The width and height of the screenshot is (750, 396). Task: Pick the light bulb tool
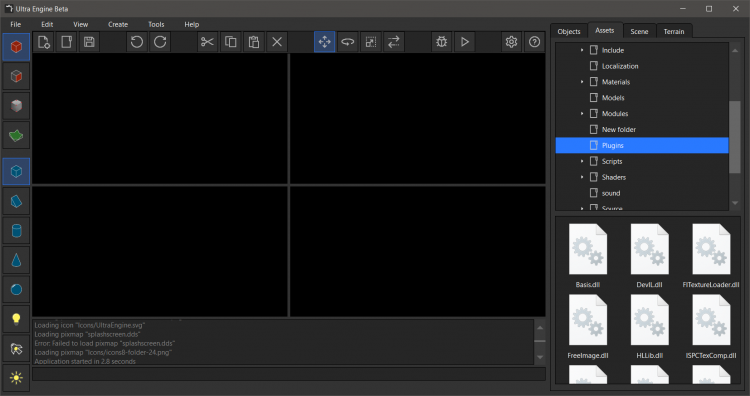[x=16, y=319]
